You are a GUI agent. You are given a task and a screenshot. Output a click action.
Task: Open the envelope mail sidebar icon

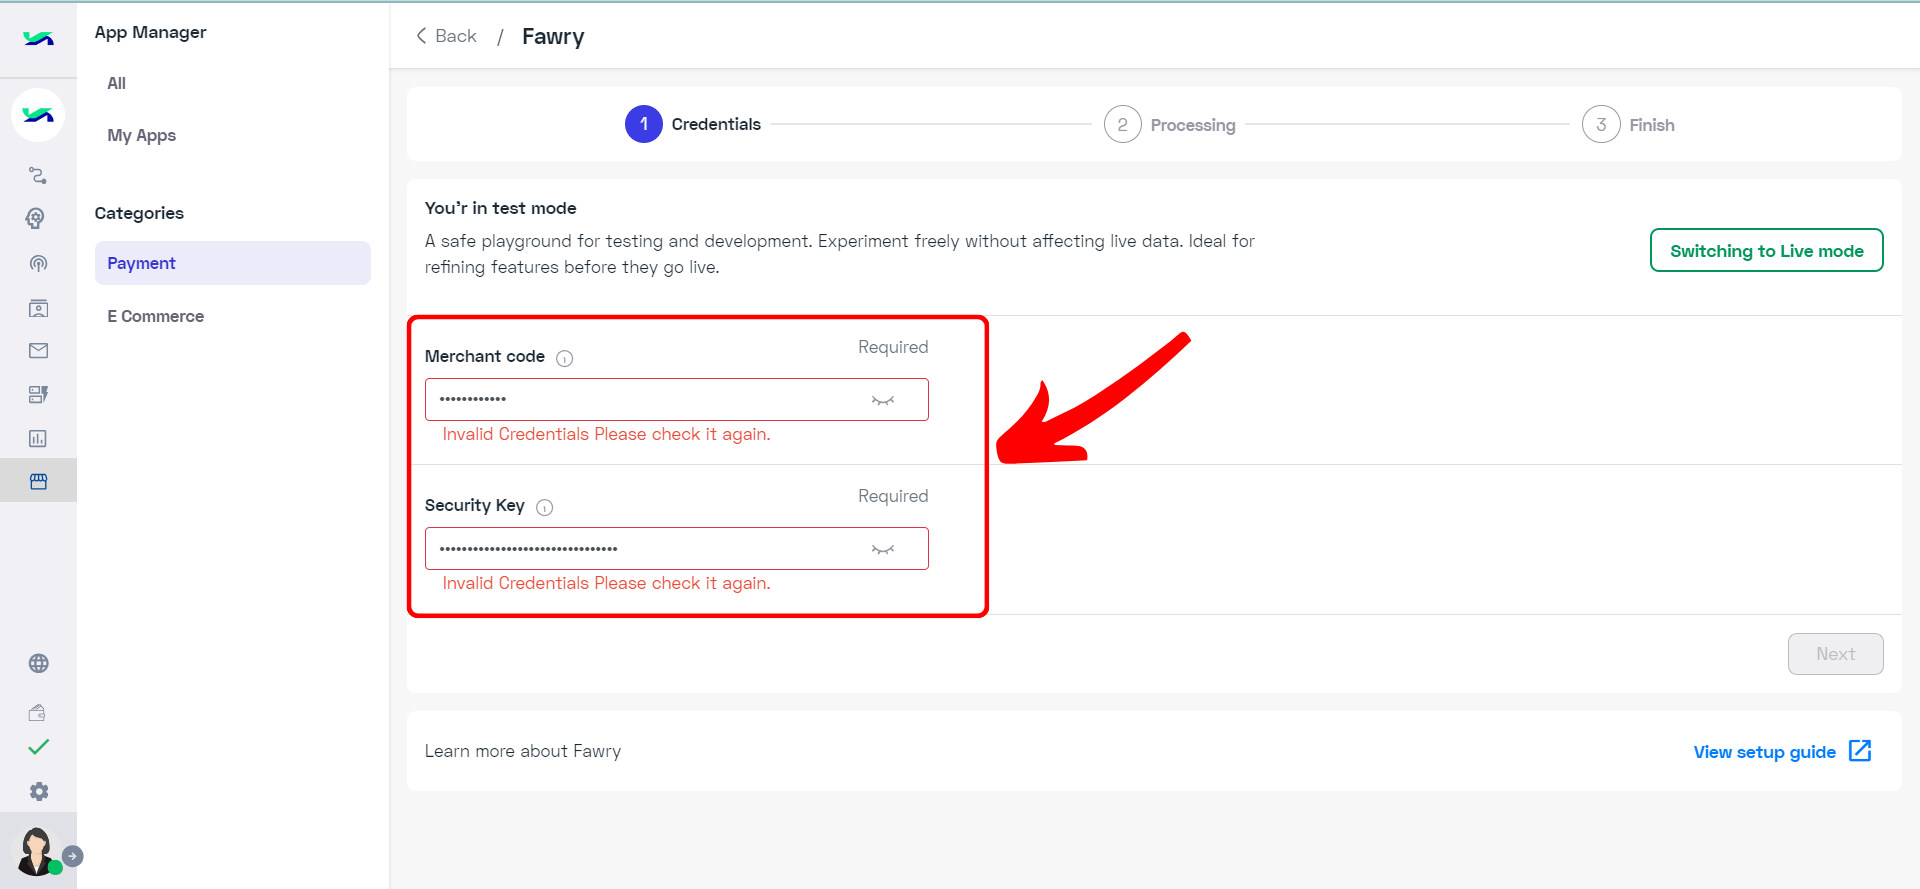(38, 351)
